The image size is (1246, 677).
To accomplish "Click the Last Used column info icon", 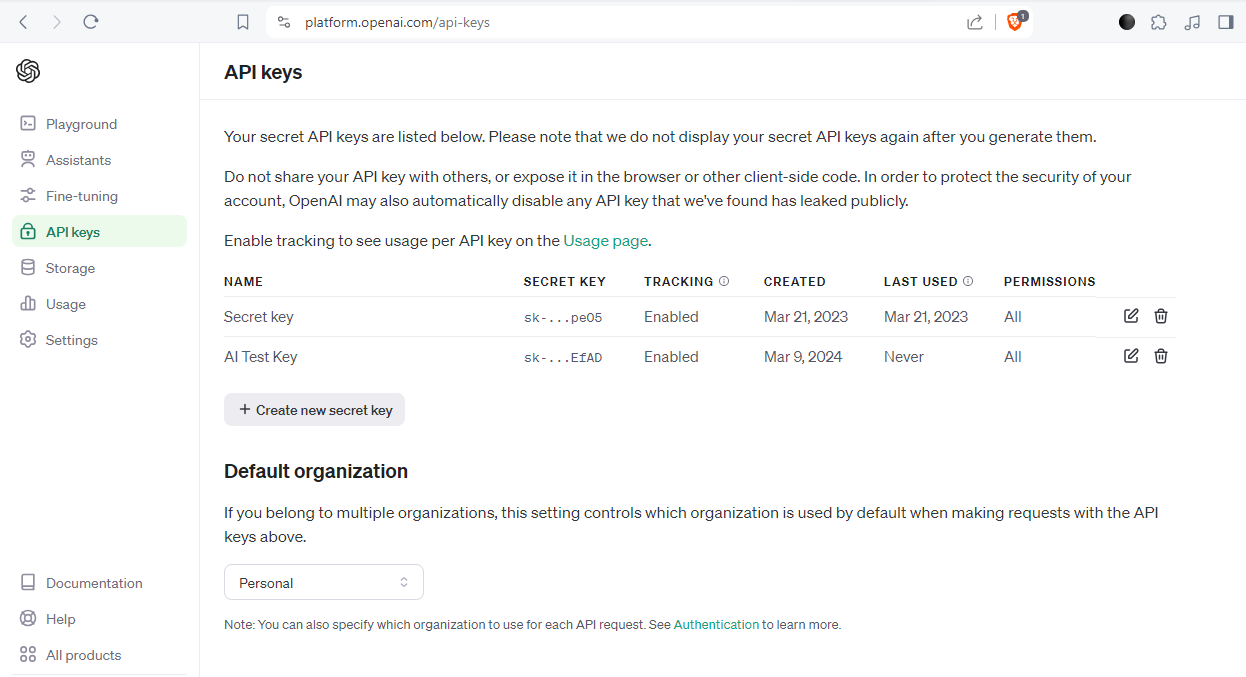I will coord(968,281).
